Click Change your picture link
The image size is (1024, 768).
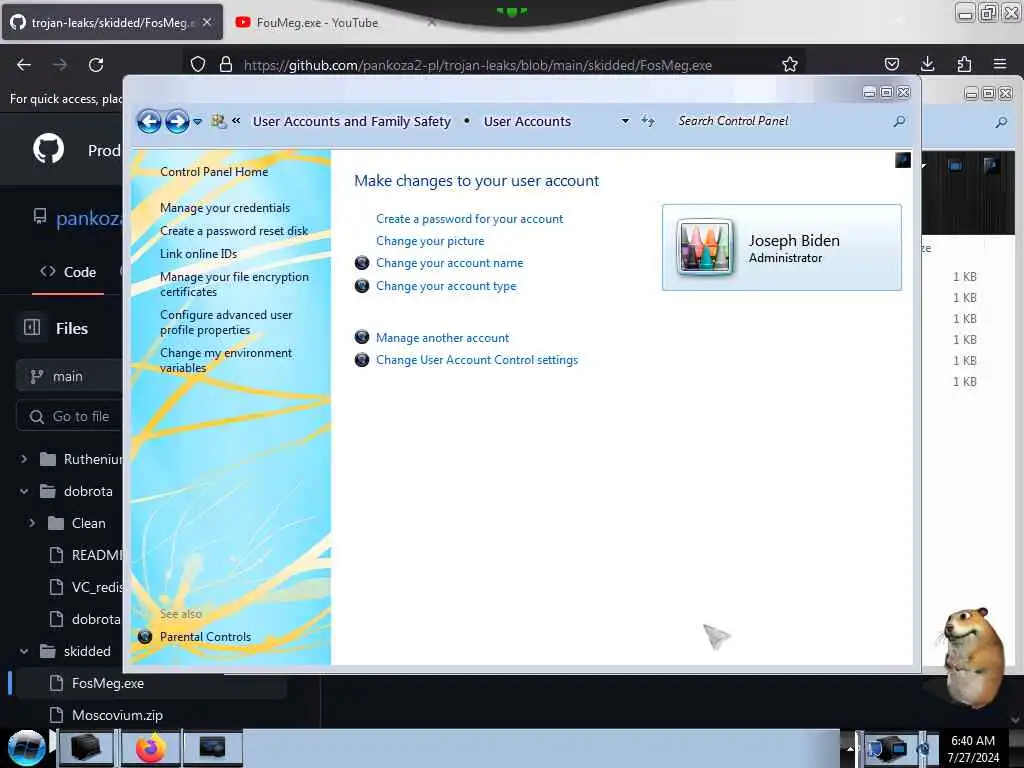coord(430,241)
